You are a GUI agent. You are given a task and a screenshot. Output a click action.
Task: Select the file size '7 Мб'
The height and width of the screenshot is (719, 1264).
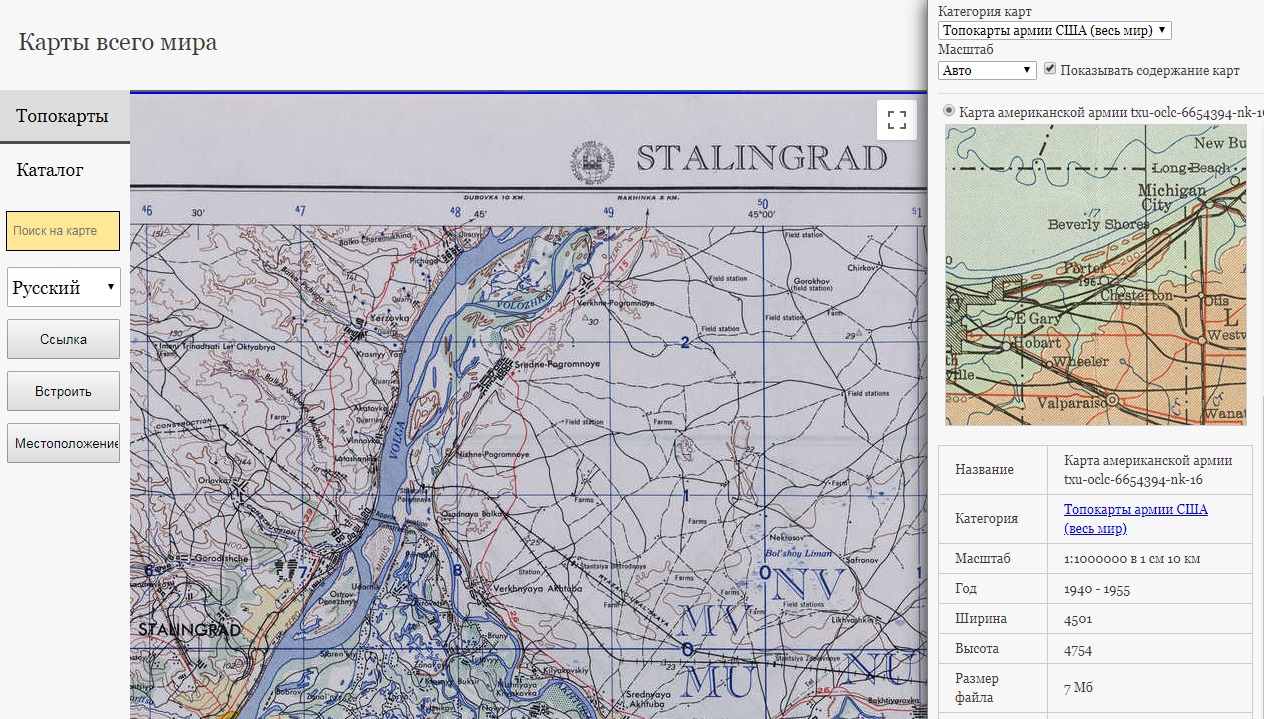tap(1078, 689)
